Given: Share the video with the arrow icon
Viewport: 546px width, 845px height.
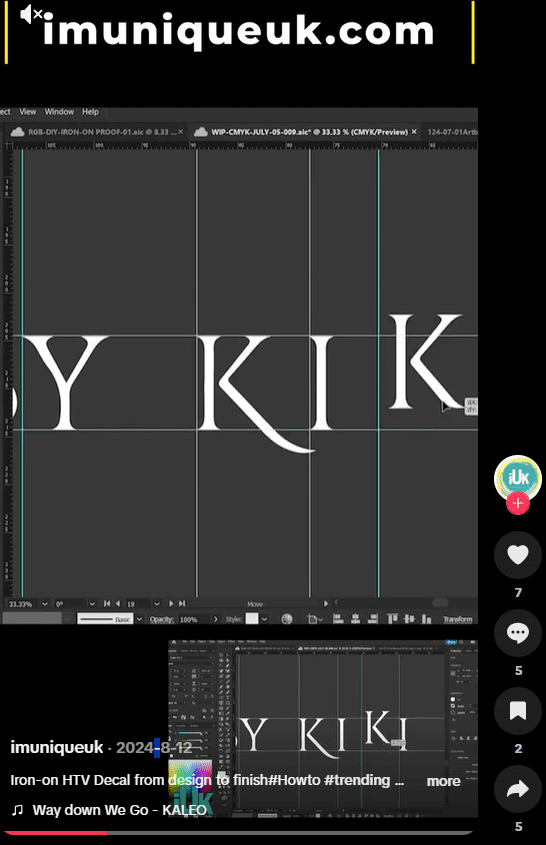Looking at the screenshot, I should (x=517, y=789).
